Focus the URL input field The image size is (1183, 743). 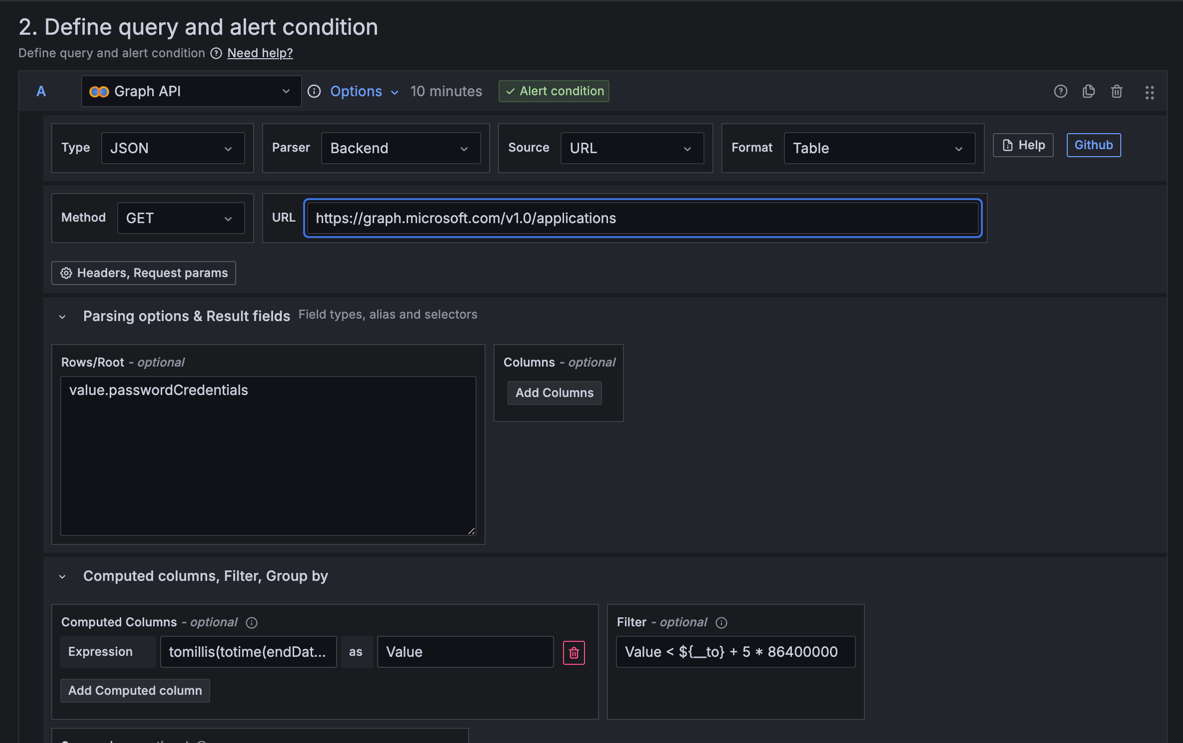[x=643, y=218]
